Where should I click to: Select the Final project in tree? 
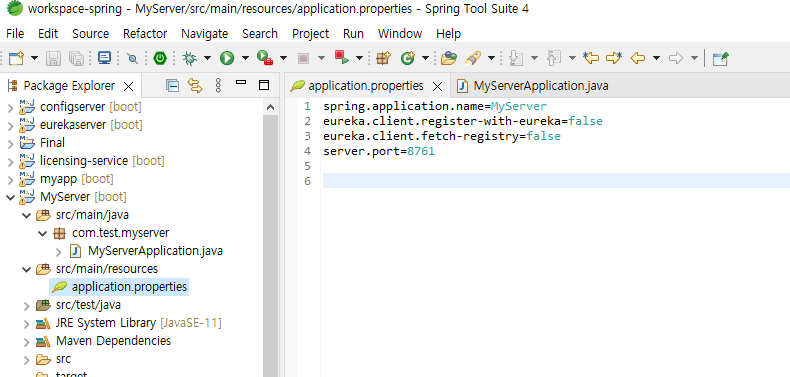point(42,143)
